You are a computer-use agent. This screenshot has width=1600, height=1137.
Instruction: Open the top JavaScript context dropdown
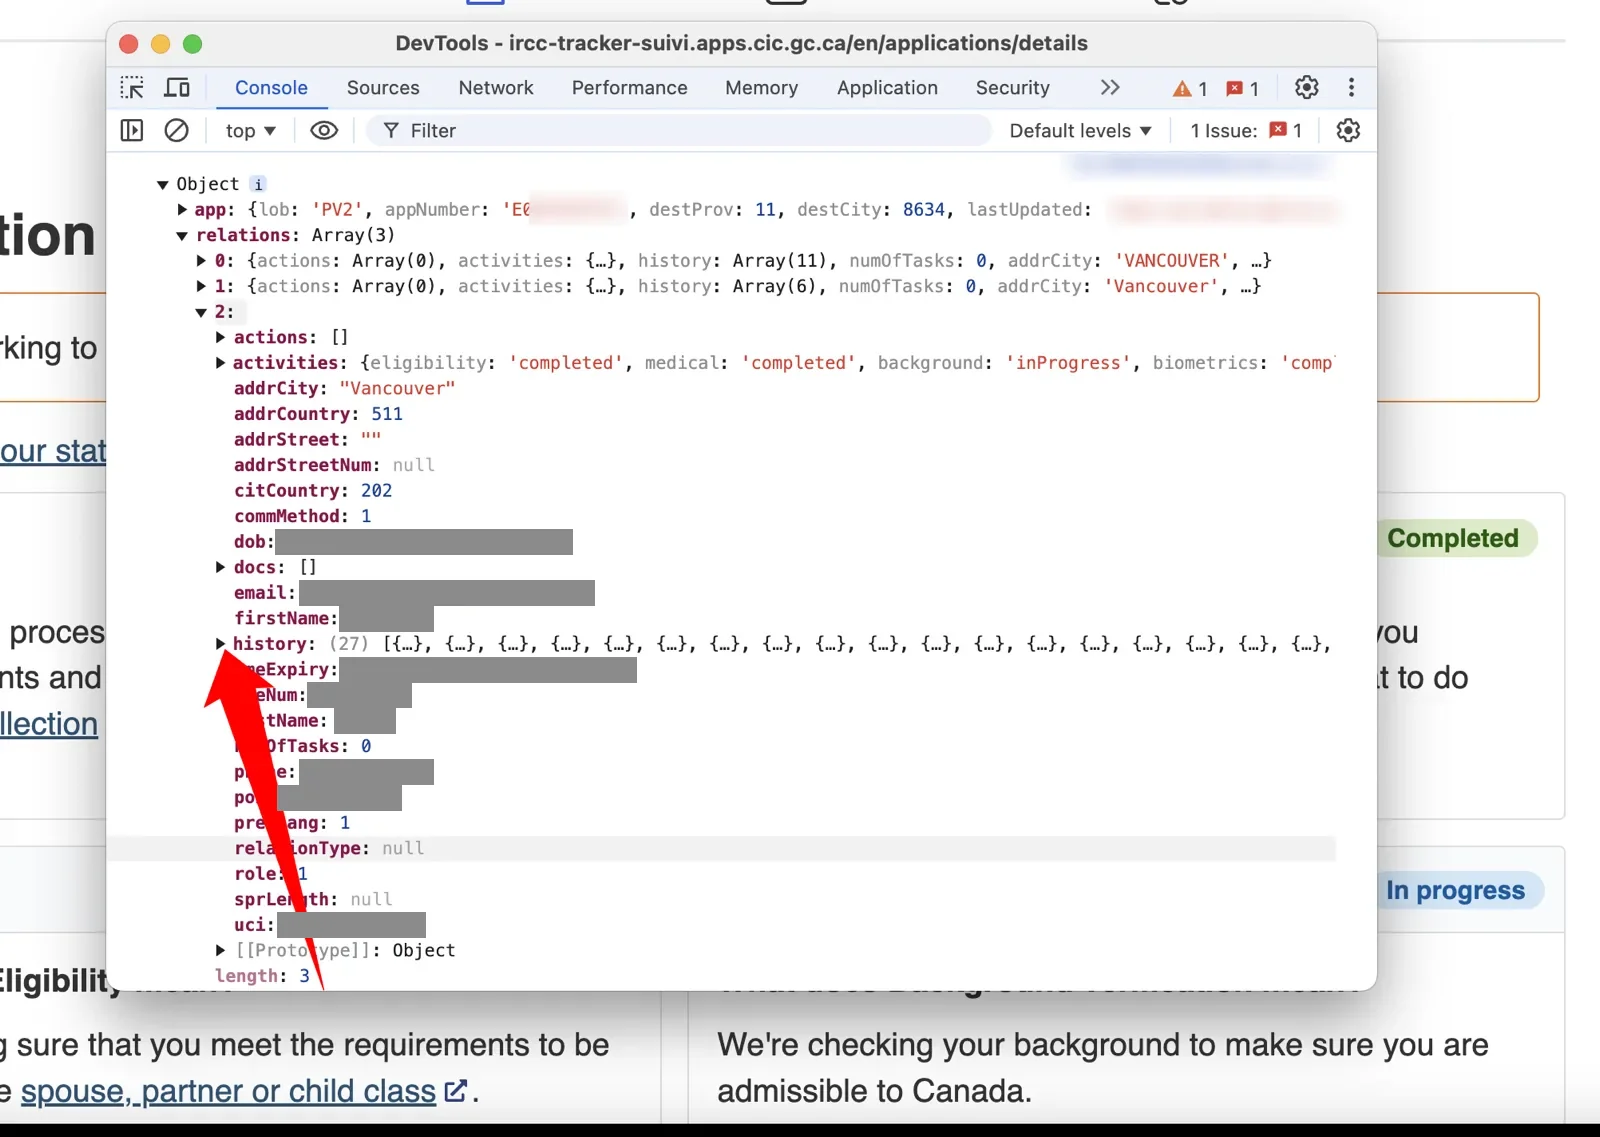[250, 131]
